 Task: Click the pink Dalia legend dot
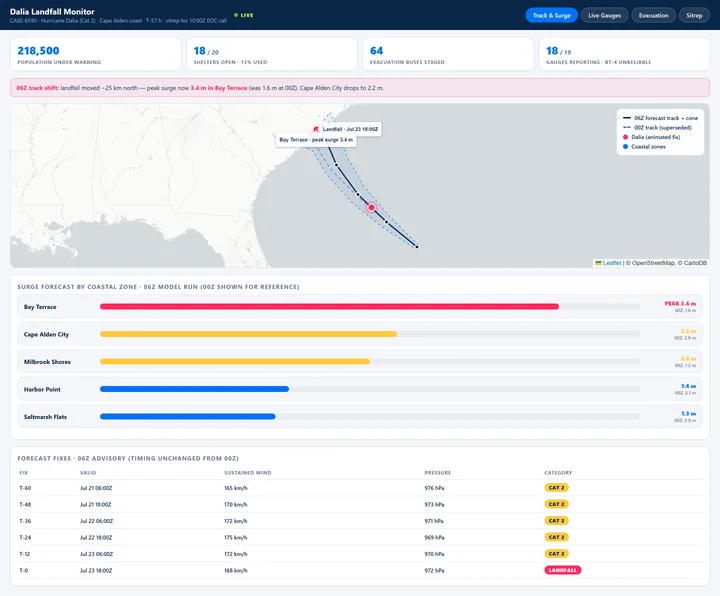pyautogui.click(x=625, y=137)
